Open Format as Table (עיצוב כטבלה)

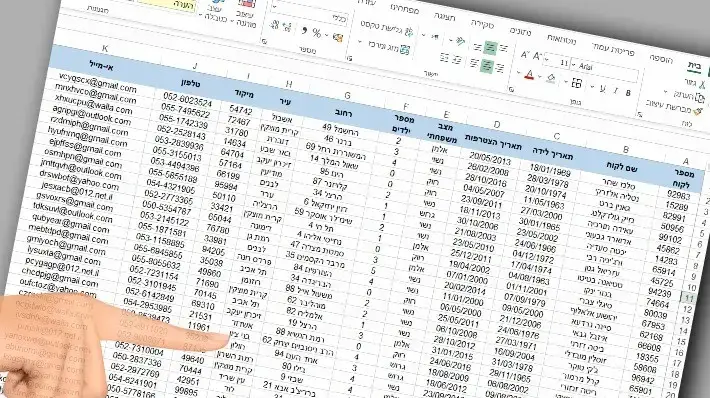(x=216, y=12)
